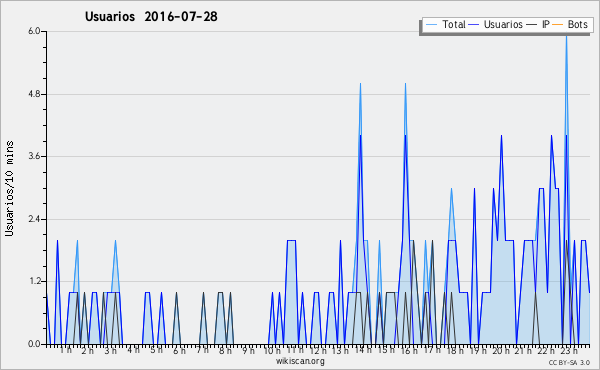
Task: Click the '3 h' x-axis label
Action: [111, 350]
